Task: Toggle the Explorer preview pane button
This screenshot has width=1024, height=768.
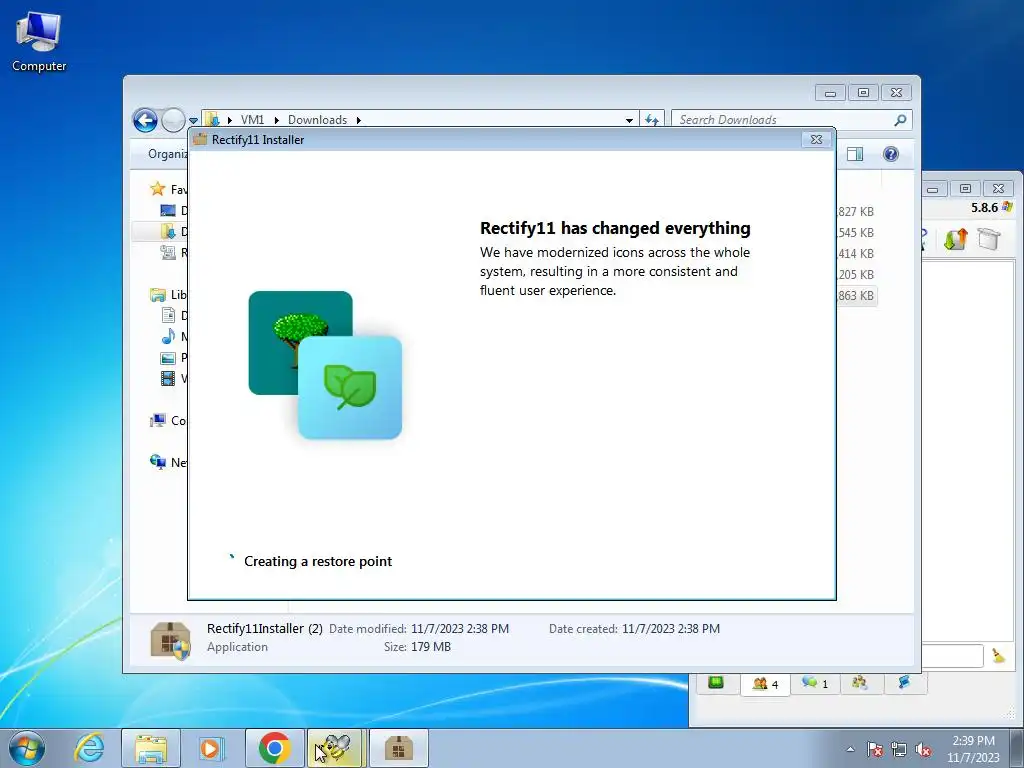Action: click(855, 153)
